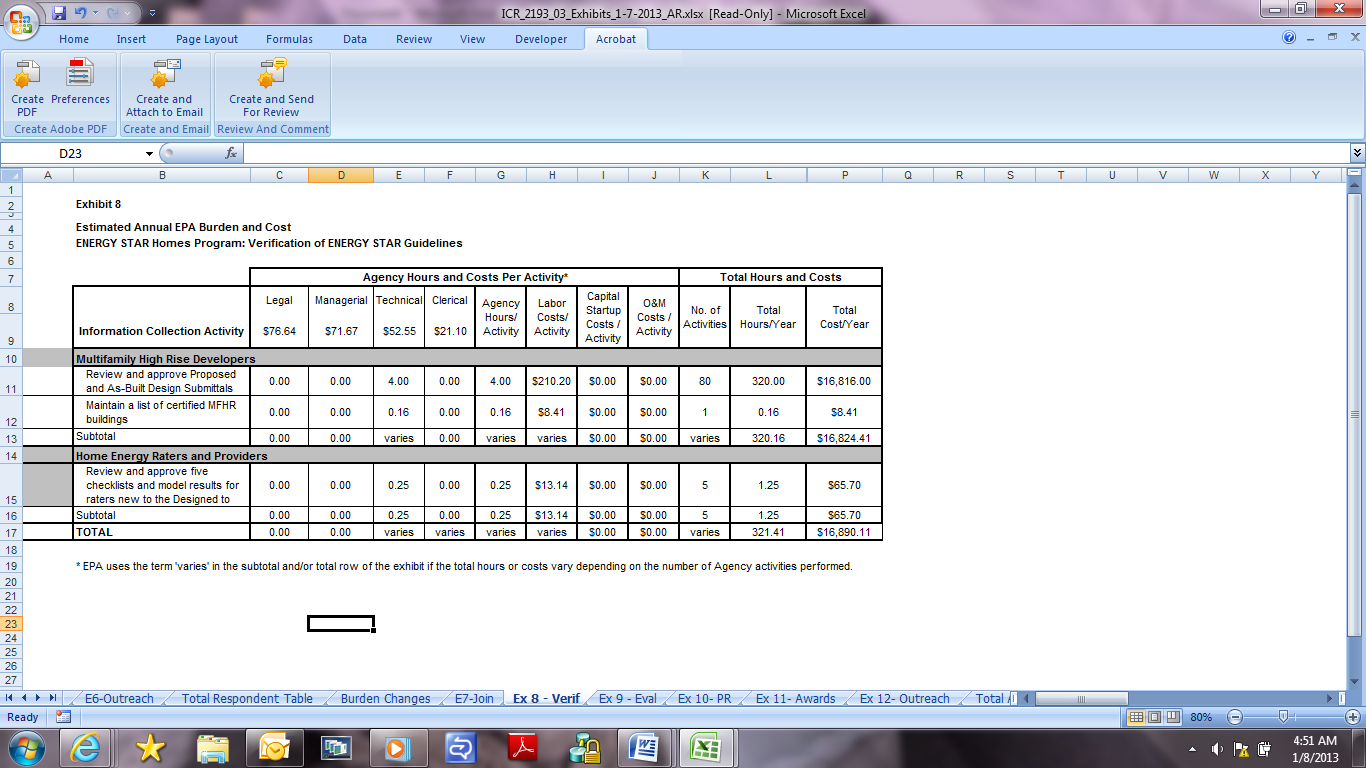
Task: Click the Zoom In plus button
Action: coord(1353,717)
